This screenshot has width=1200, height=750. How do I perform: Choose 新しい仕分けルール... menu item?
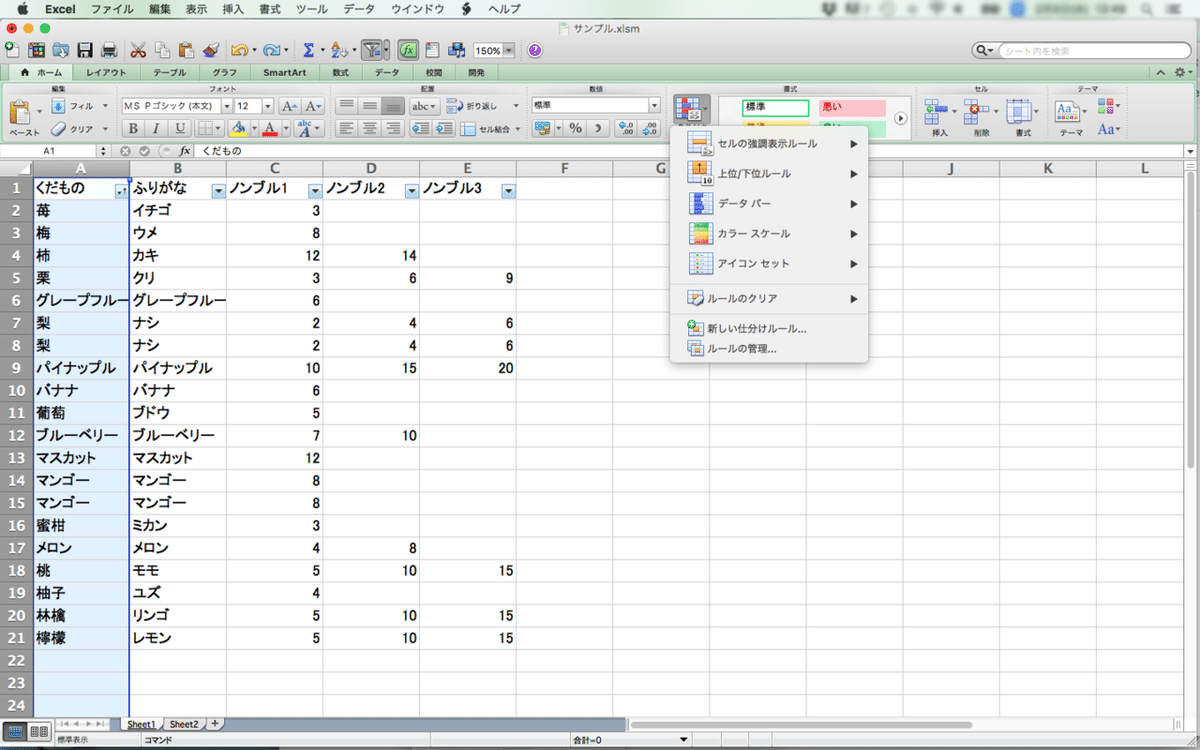[768, 328]
